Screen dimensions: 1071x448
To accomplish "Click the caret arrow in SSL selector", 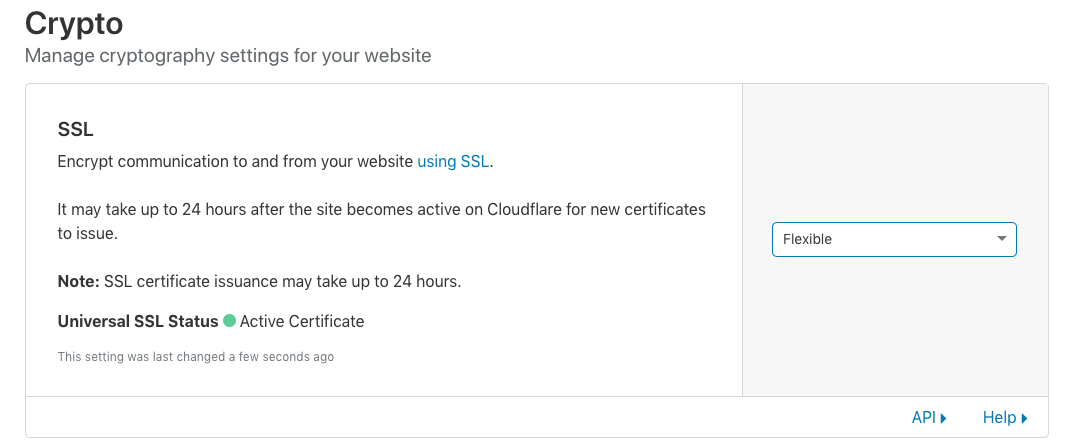I will [1001, 239].
